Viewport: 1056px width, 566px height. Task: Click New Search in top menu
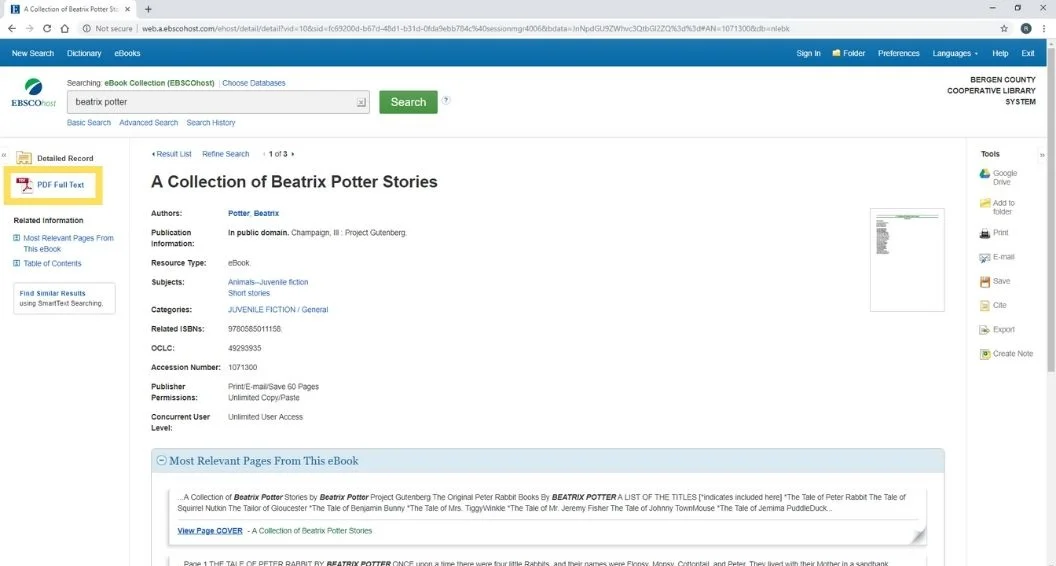[x=33, y=53]
